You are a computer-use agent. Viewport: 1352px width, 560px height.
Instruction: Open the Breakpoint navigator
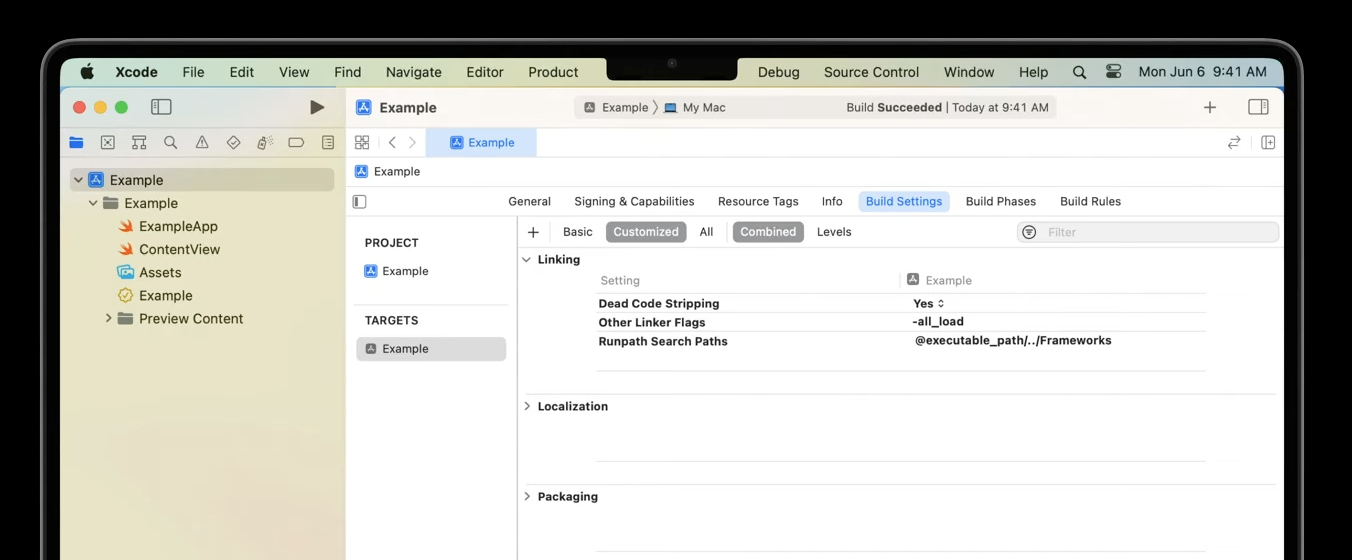pyautogui.click(x=296, y=142)
